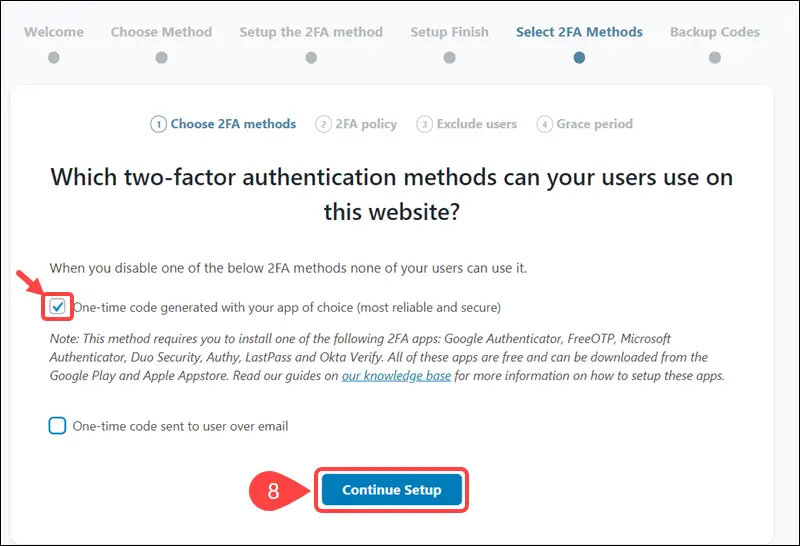Viewport: 800px width, 546px height.
Task: Open the Exclude users sub-step
Action: tap(477, 124)
